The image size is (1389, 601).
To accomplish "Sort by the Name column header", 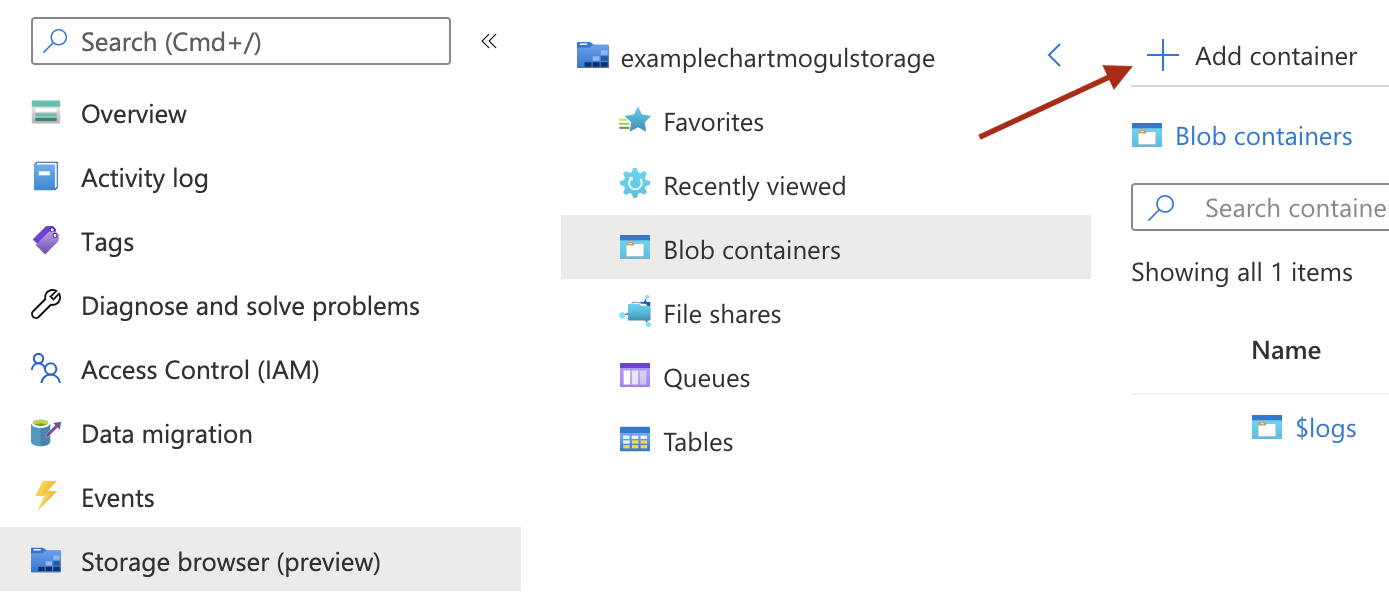I will click(1286, 350).
